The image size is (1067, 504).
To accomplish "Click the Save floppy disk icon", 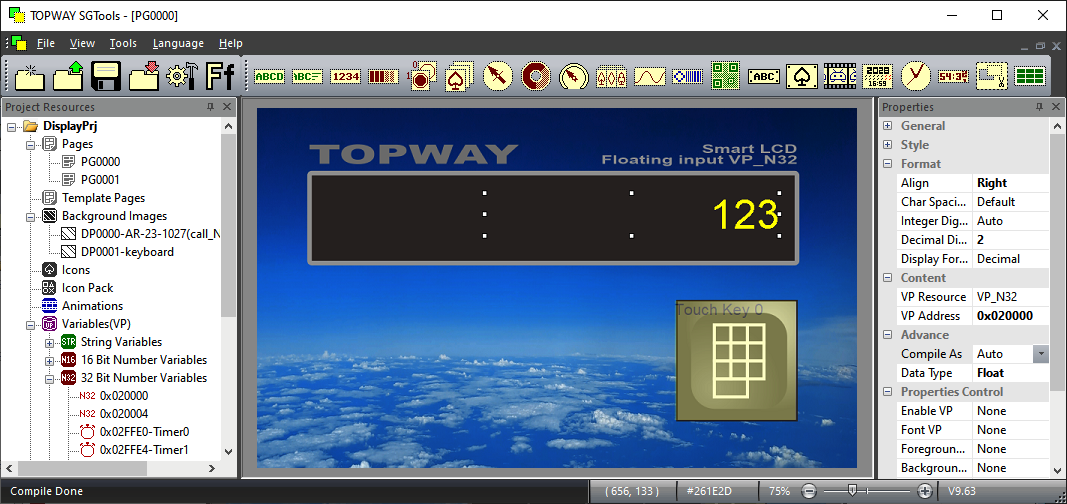I will (x=106, y=76).
